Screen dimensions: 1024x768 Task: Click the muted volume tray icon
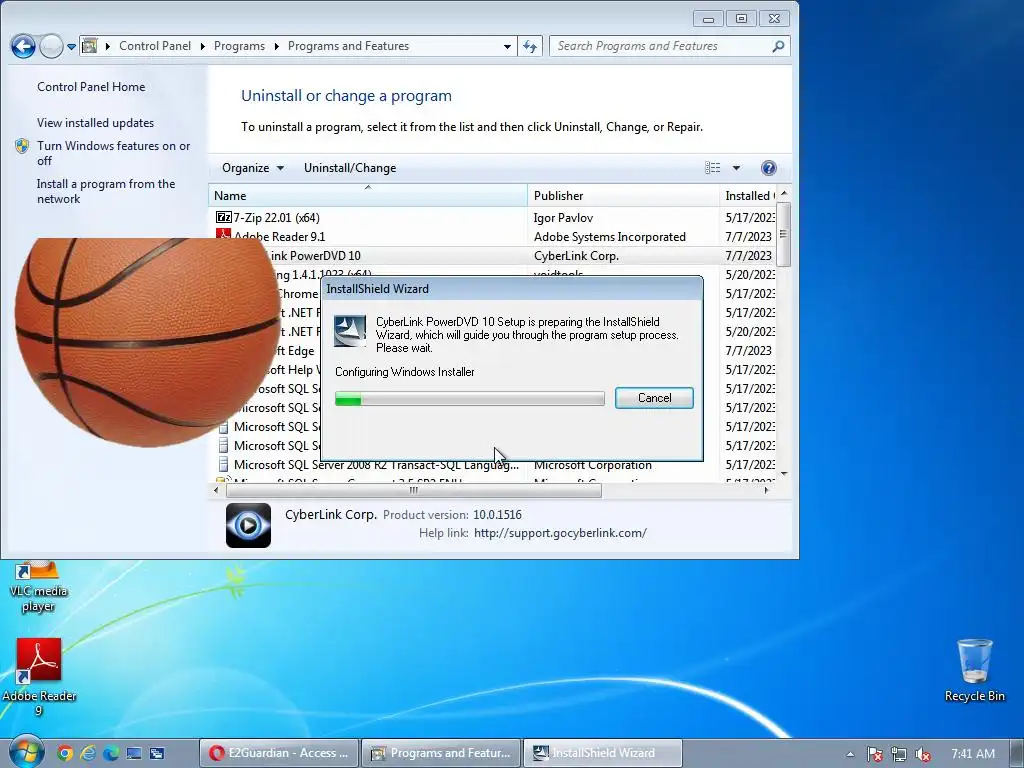(x=923, y=754)
